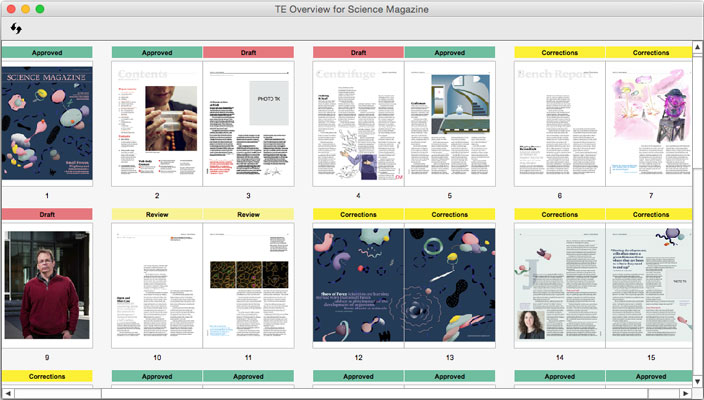Click Corrections label below page 9
Image resolution: width=704 pixels, height=400 pixels.
(x=47, y=376)
